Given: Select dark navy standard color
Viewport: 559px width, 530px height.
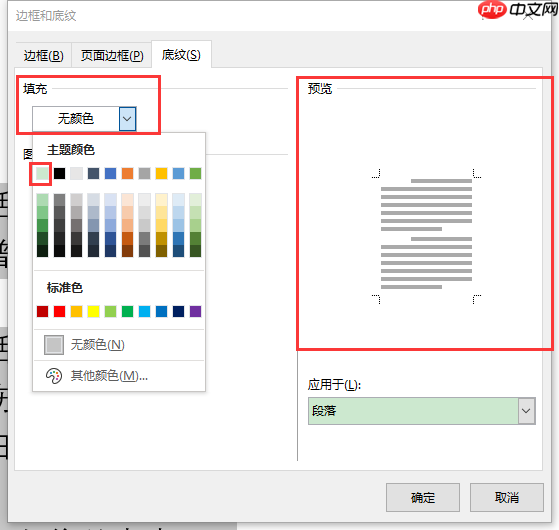Looking at the screenshot, I should 179,312.
